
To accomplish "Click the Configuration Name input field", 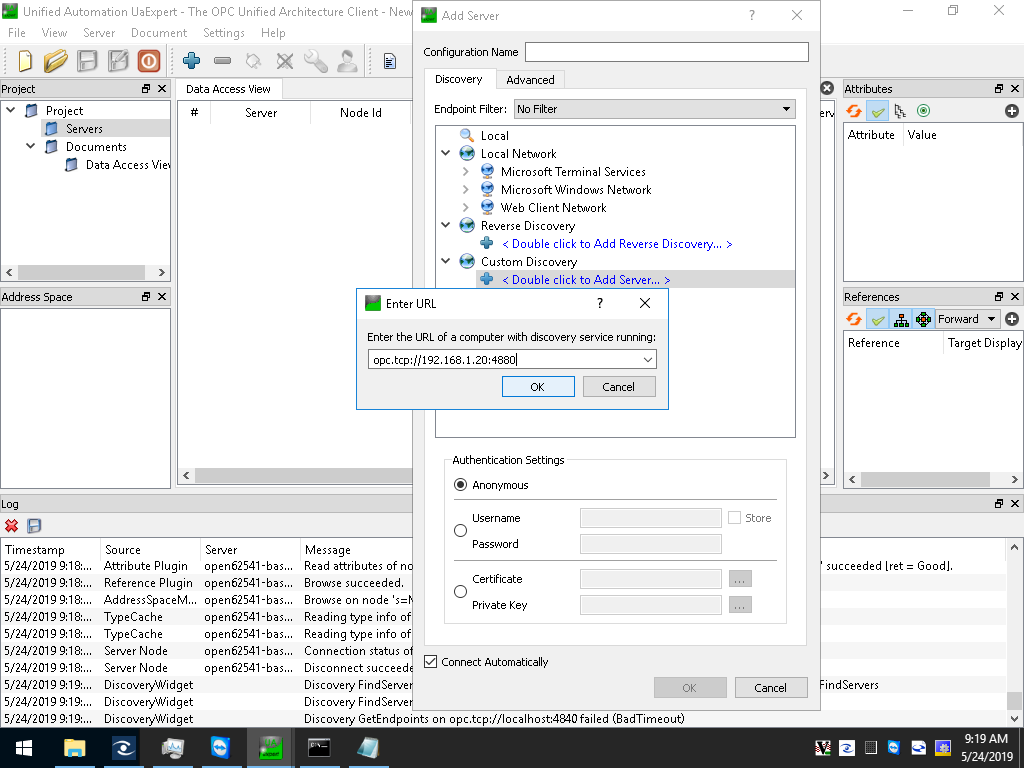I will tap(667, 52).
